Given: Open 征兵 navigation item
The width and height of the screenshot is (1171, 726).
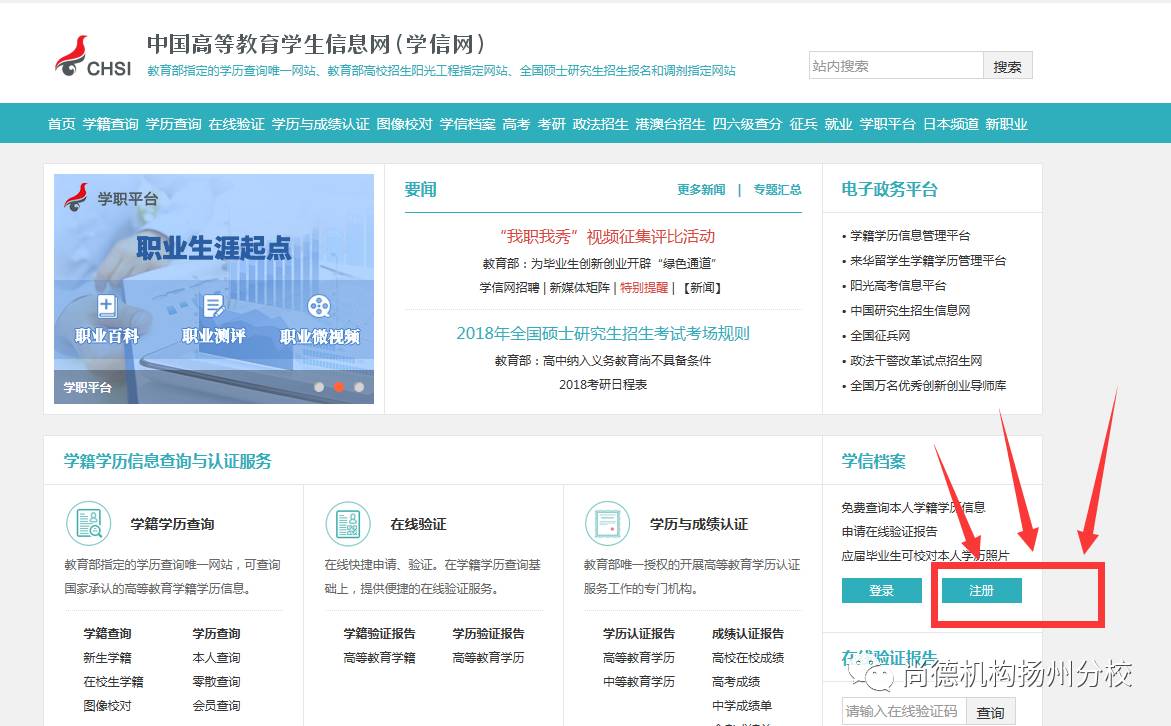Looking at the screenshot, I should [x=804, y=124].
